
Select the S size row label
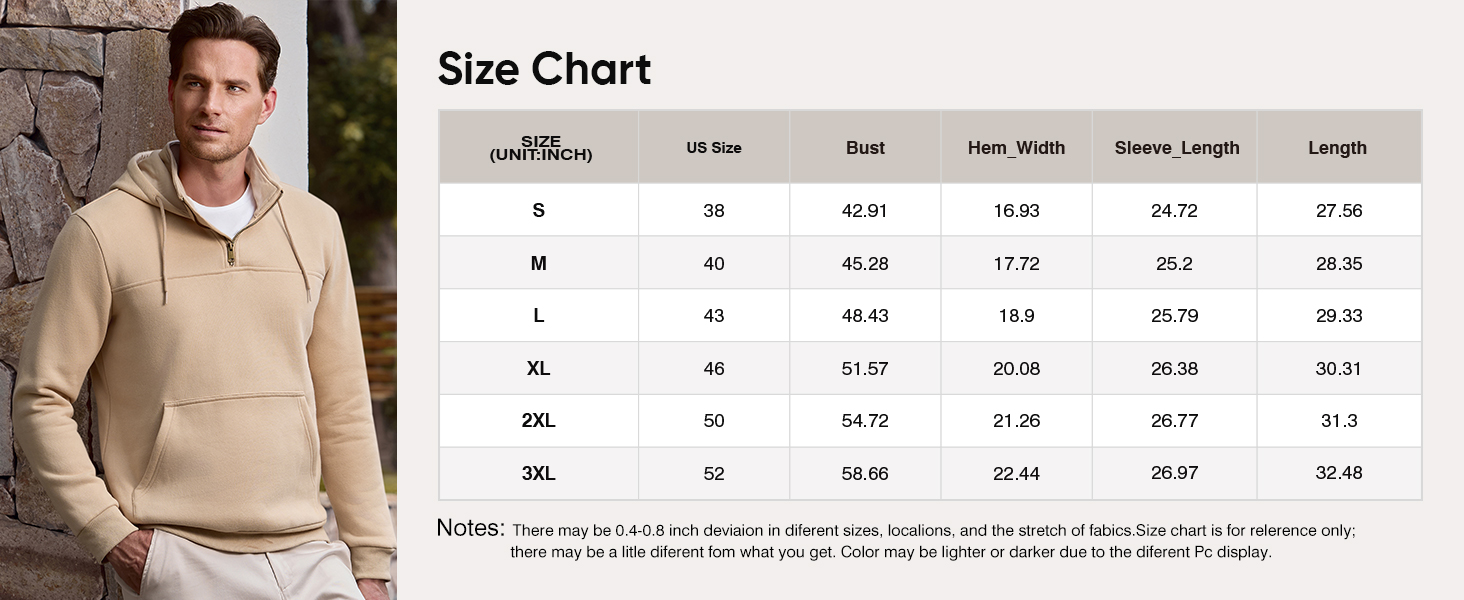click(539, 211)
